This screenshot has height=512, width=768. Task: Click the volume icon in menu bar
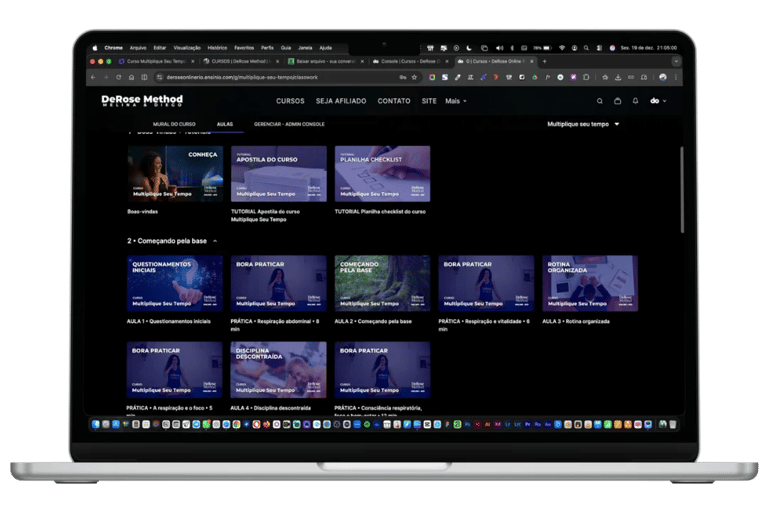pos(499,48)
